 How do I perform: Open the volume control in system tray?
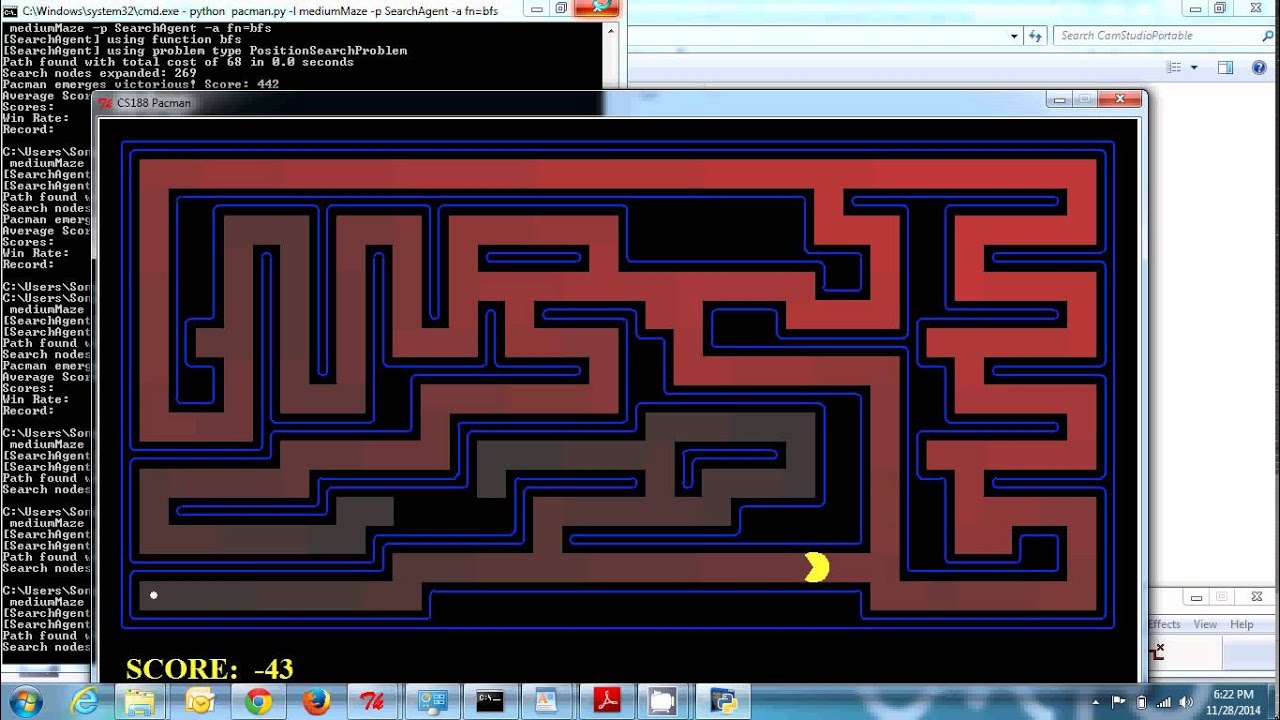pyautogui.click(x=1186, y=702)
